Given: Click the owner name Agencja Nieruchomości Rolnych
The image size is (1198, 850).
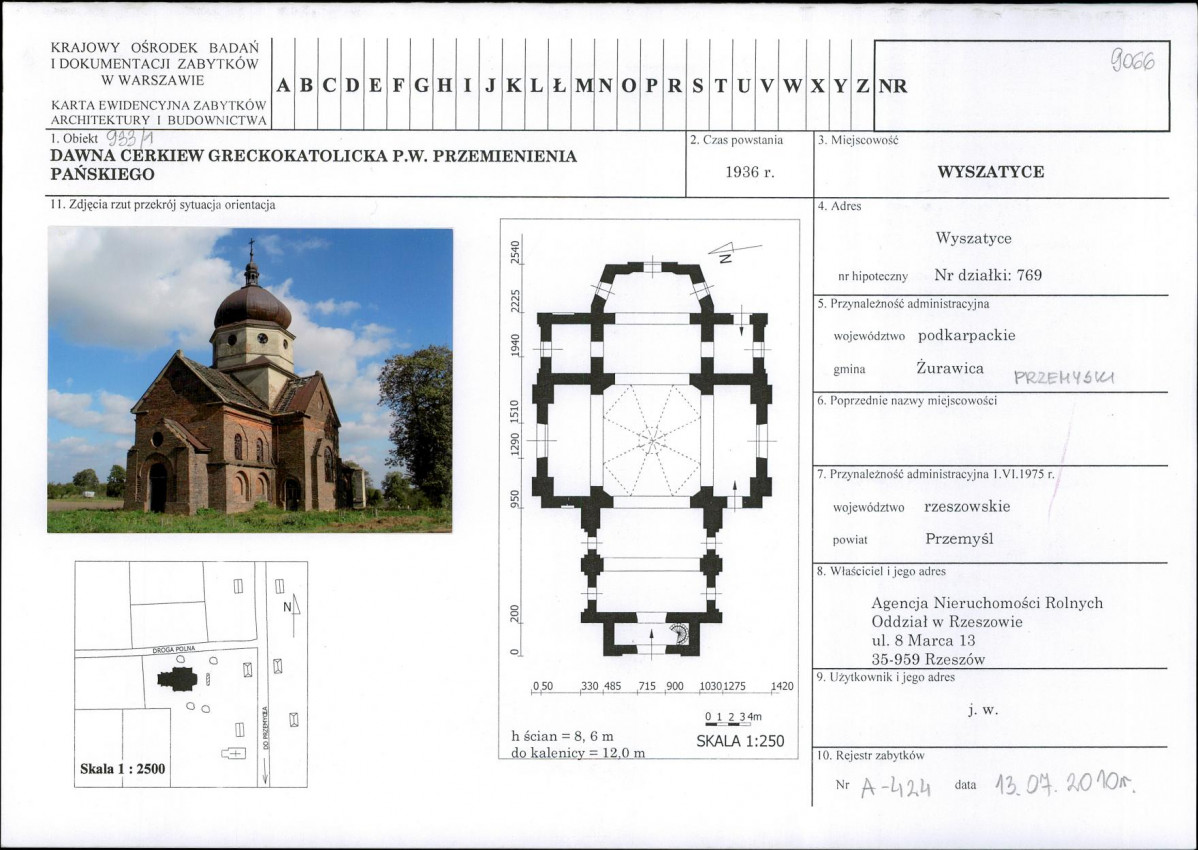Looking at the screenshot, I should [x=986, y=603].
